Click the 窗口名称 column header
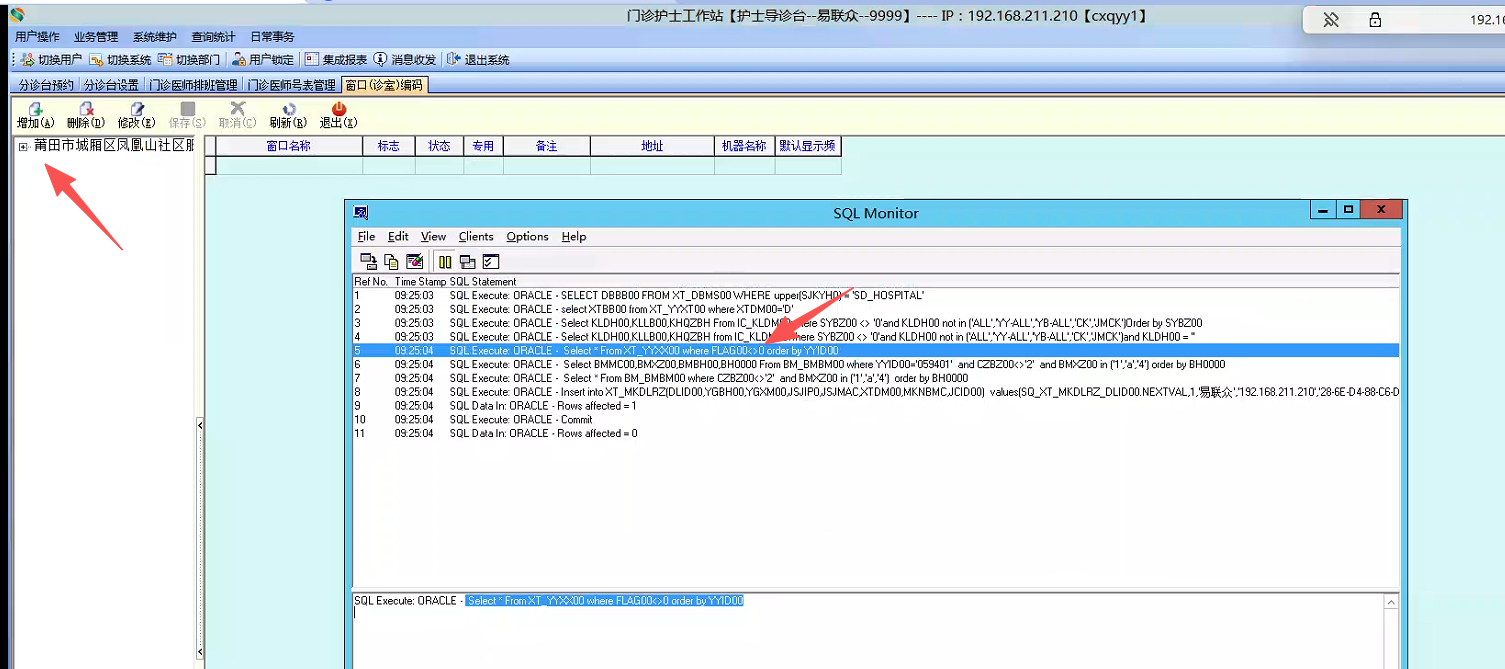 click(289, 146)
